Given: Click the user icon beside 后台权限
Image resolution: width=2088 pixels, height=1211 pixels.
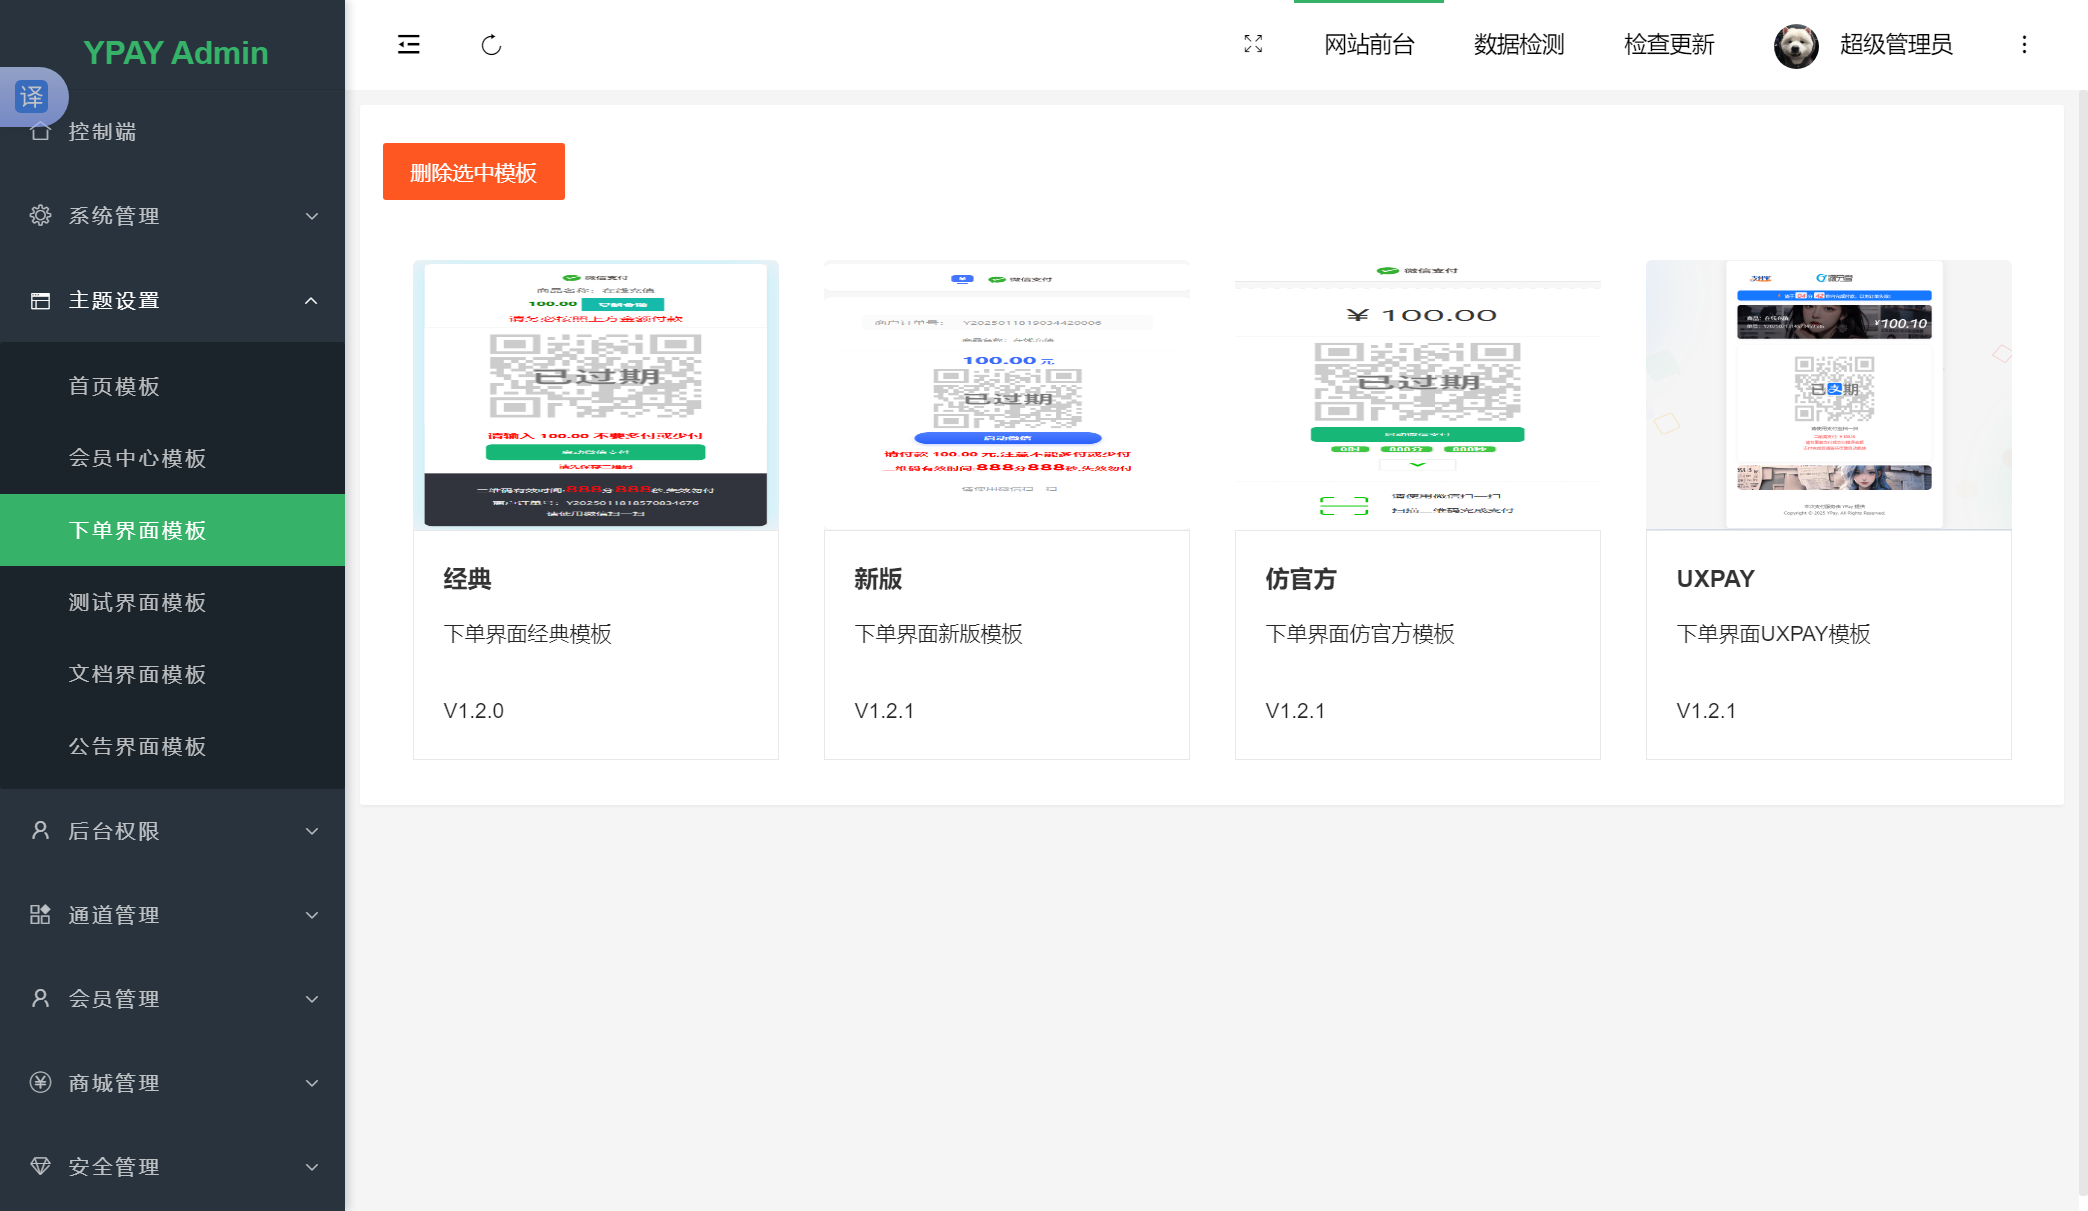Looking at the screenshot, I should click(40, 830).
